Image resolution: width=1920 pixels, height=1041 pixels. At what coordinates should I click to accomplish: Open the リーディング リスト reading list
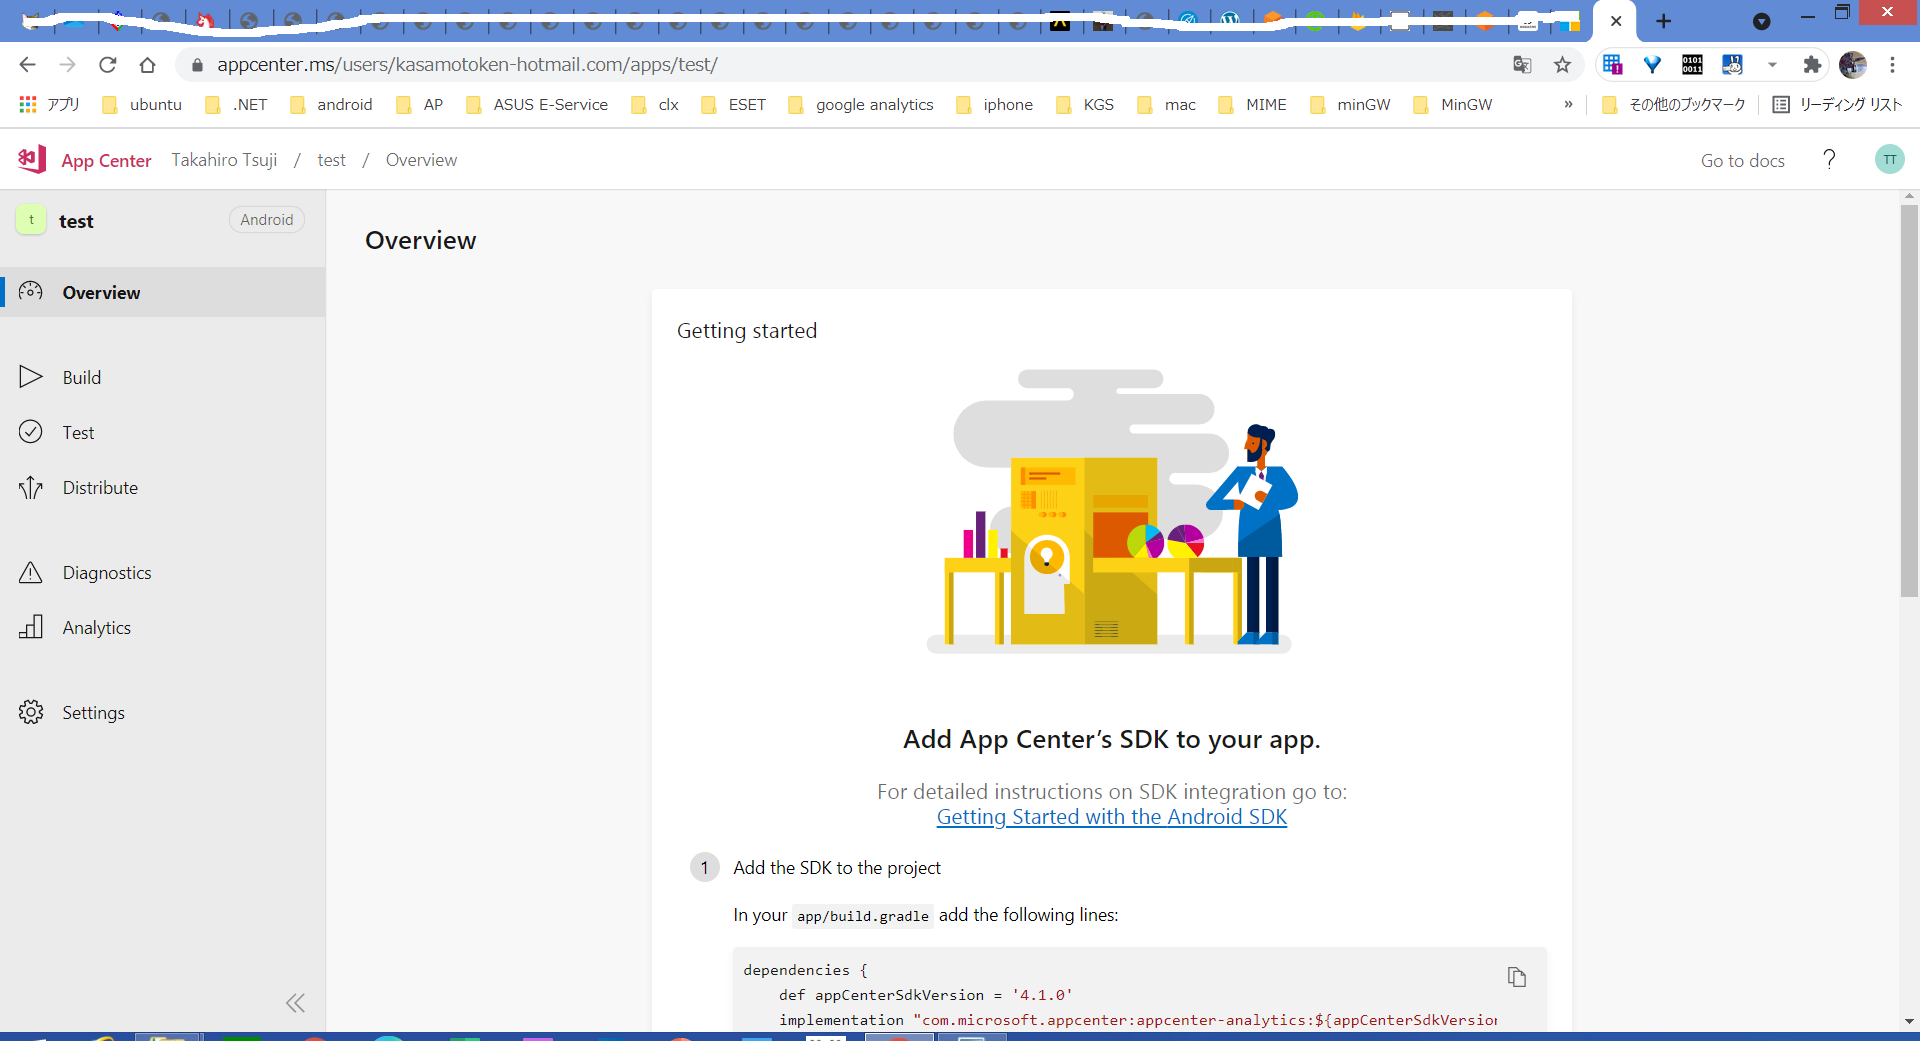click(x=1837, y=104)
